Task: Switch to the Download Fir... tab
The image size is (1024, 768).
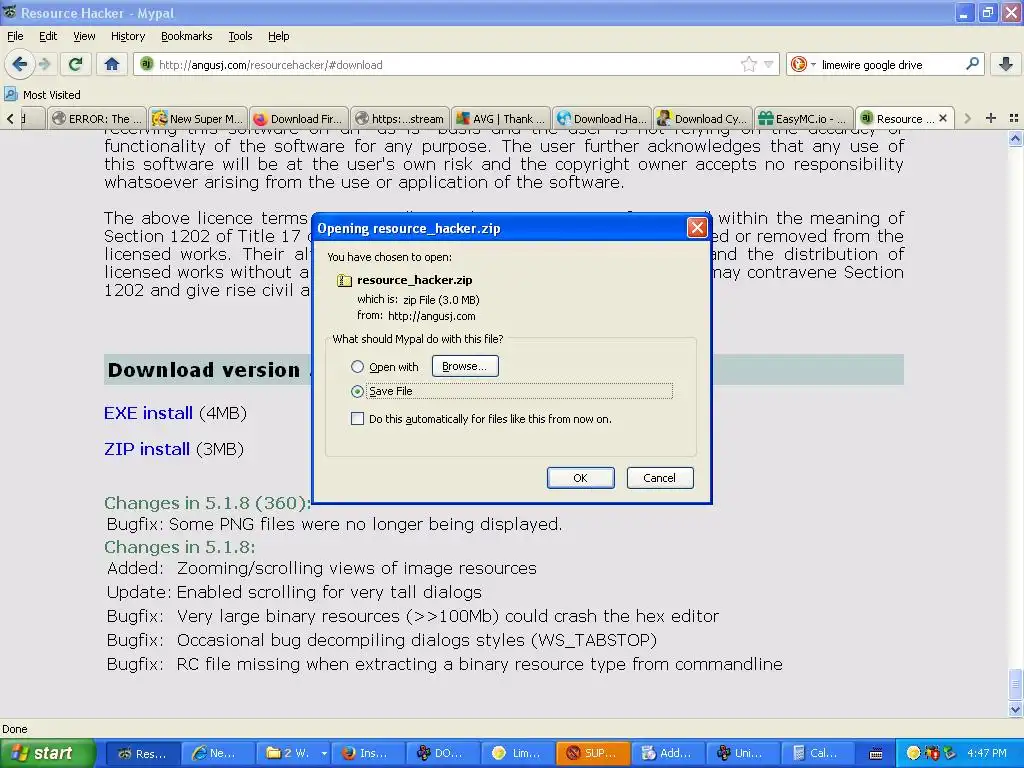Action: tap(298, 118)
